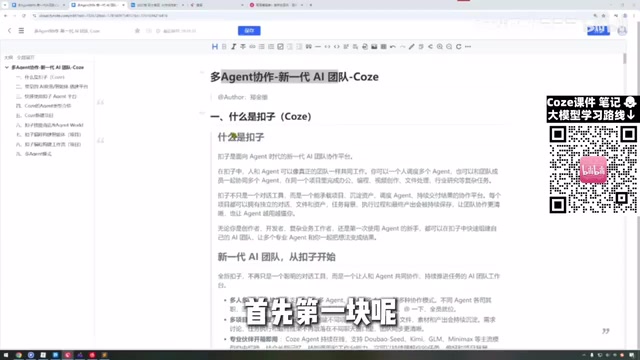Fold the 一、什么是扣子 heading marker
The image size is (640, 360).
(202, 113)
